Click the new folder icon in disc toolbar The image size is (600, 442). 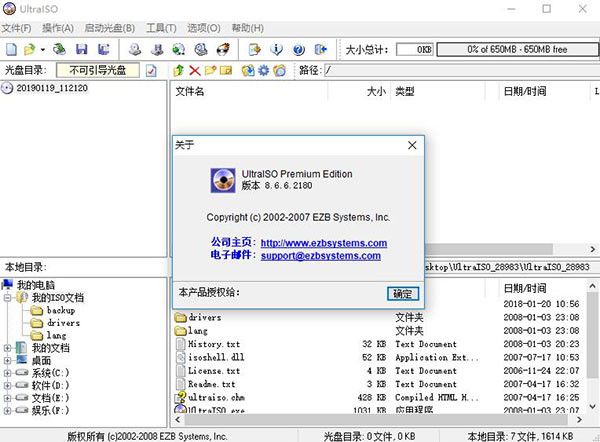[x=210, y=70]
